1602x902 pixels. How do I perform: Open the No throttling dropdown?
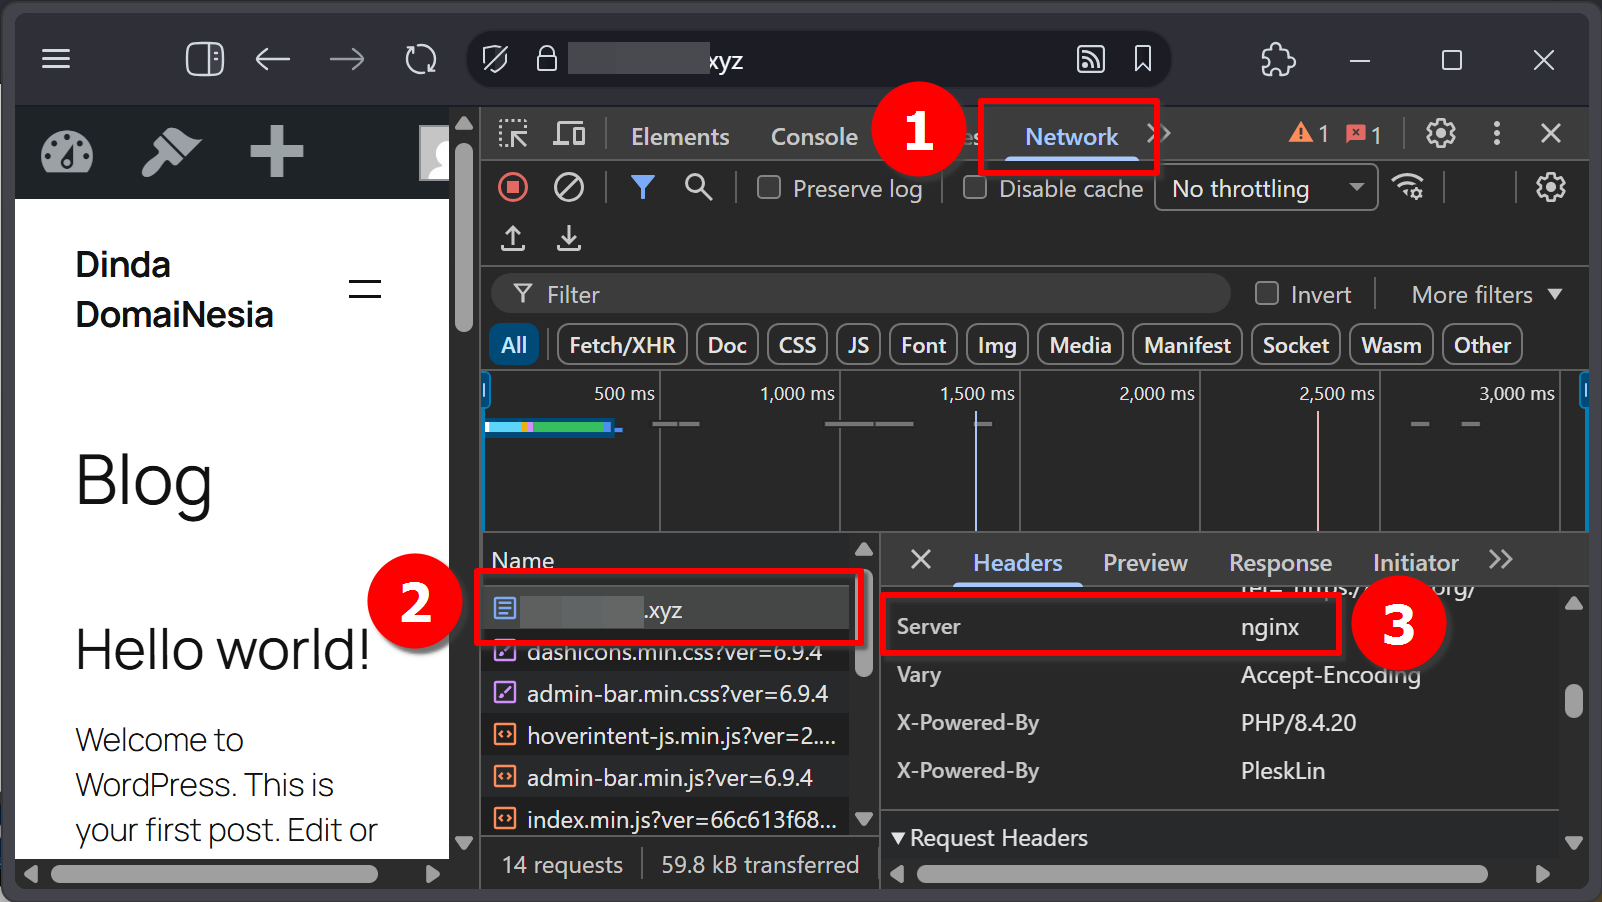pos(1266,188)
